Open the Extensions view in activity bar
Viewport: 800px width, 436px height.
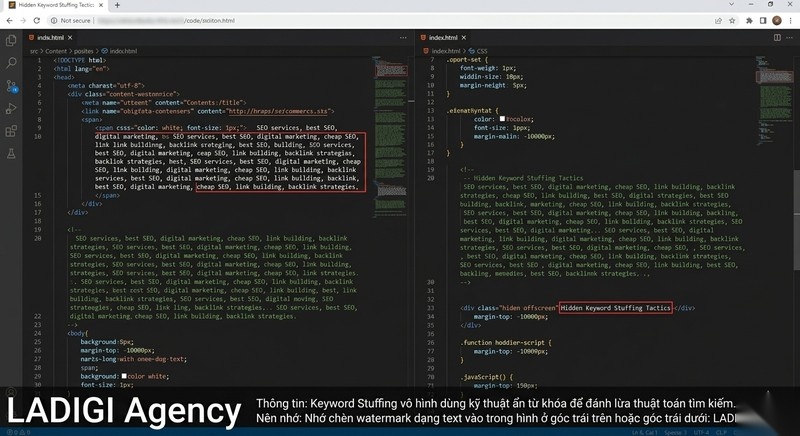[11, 131]
